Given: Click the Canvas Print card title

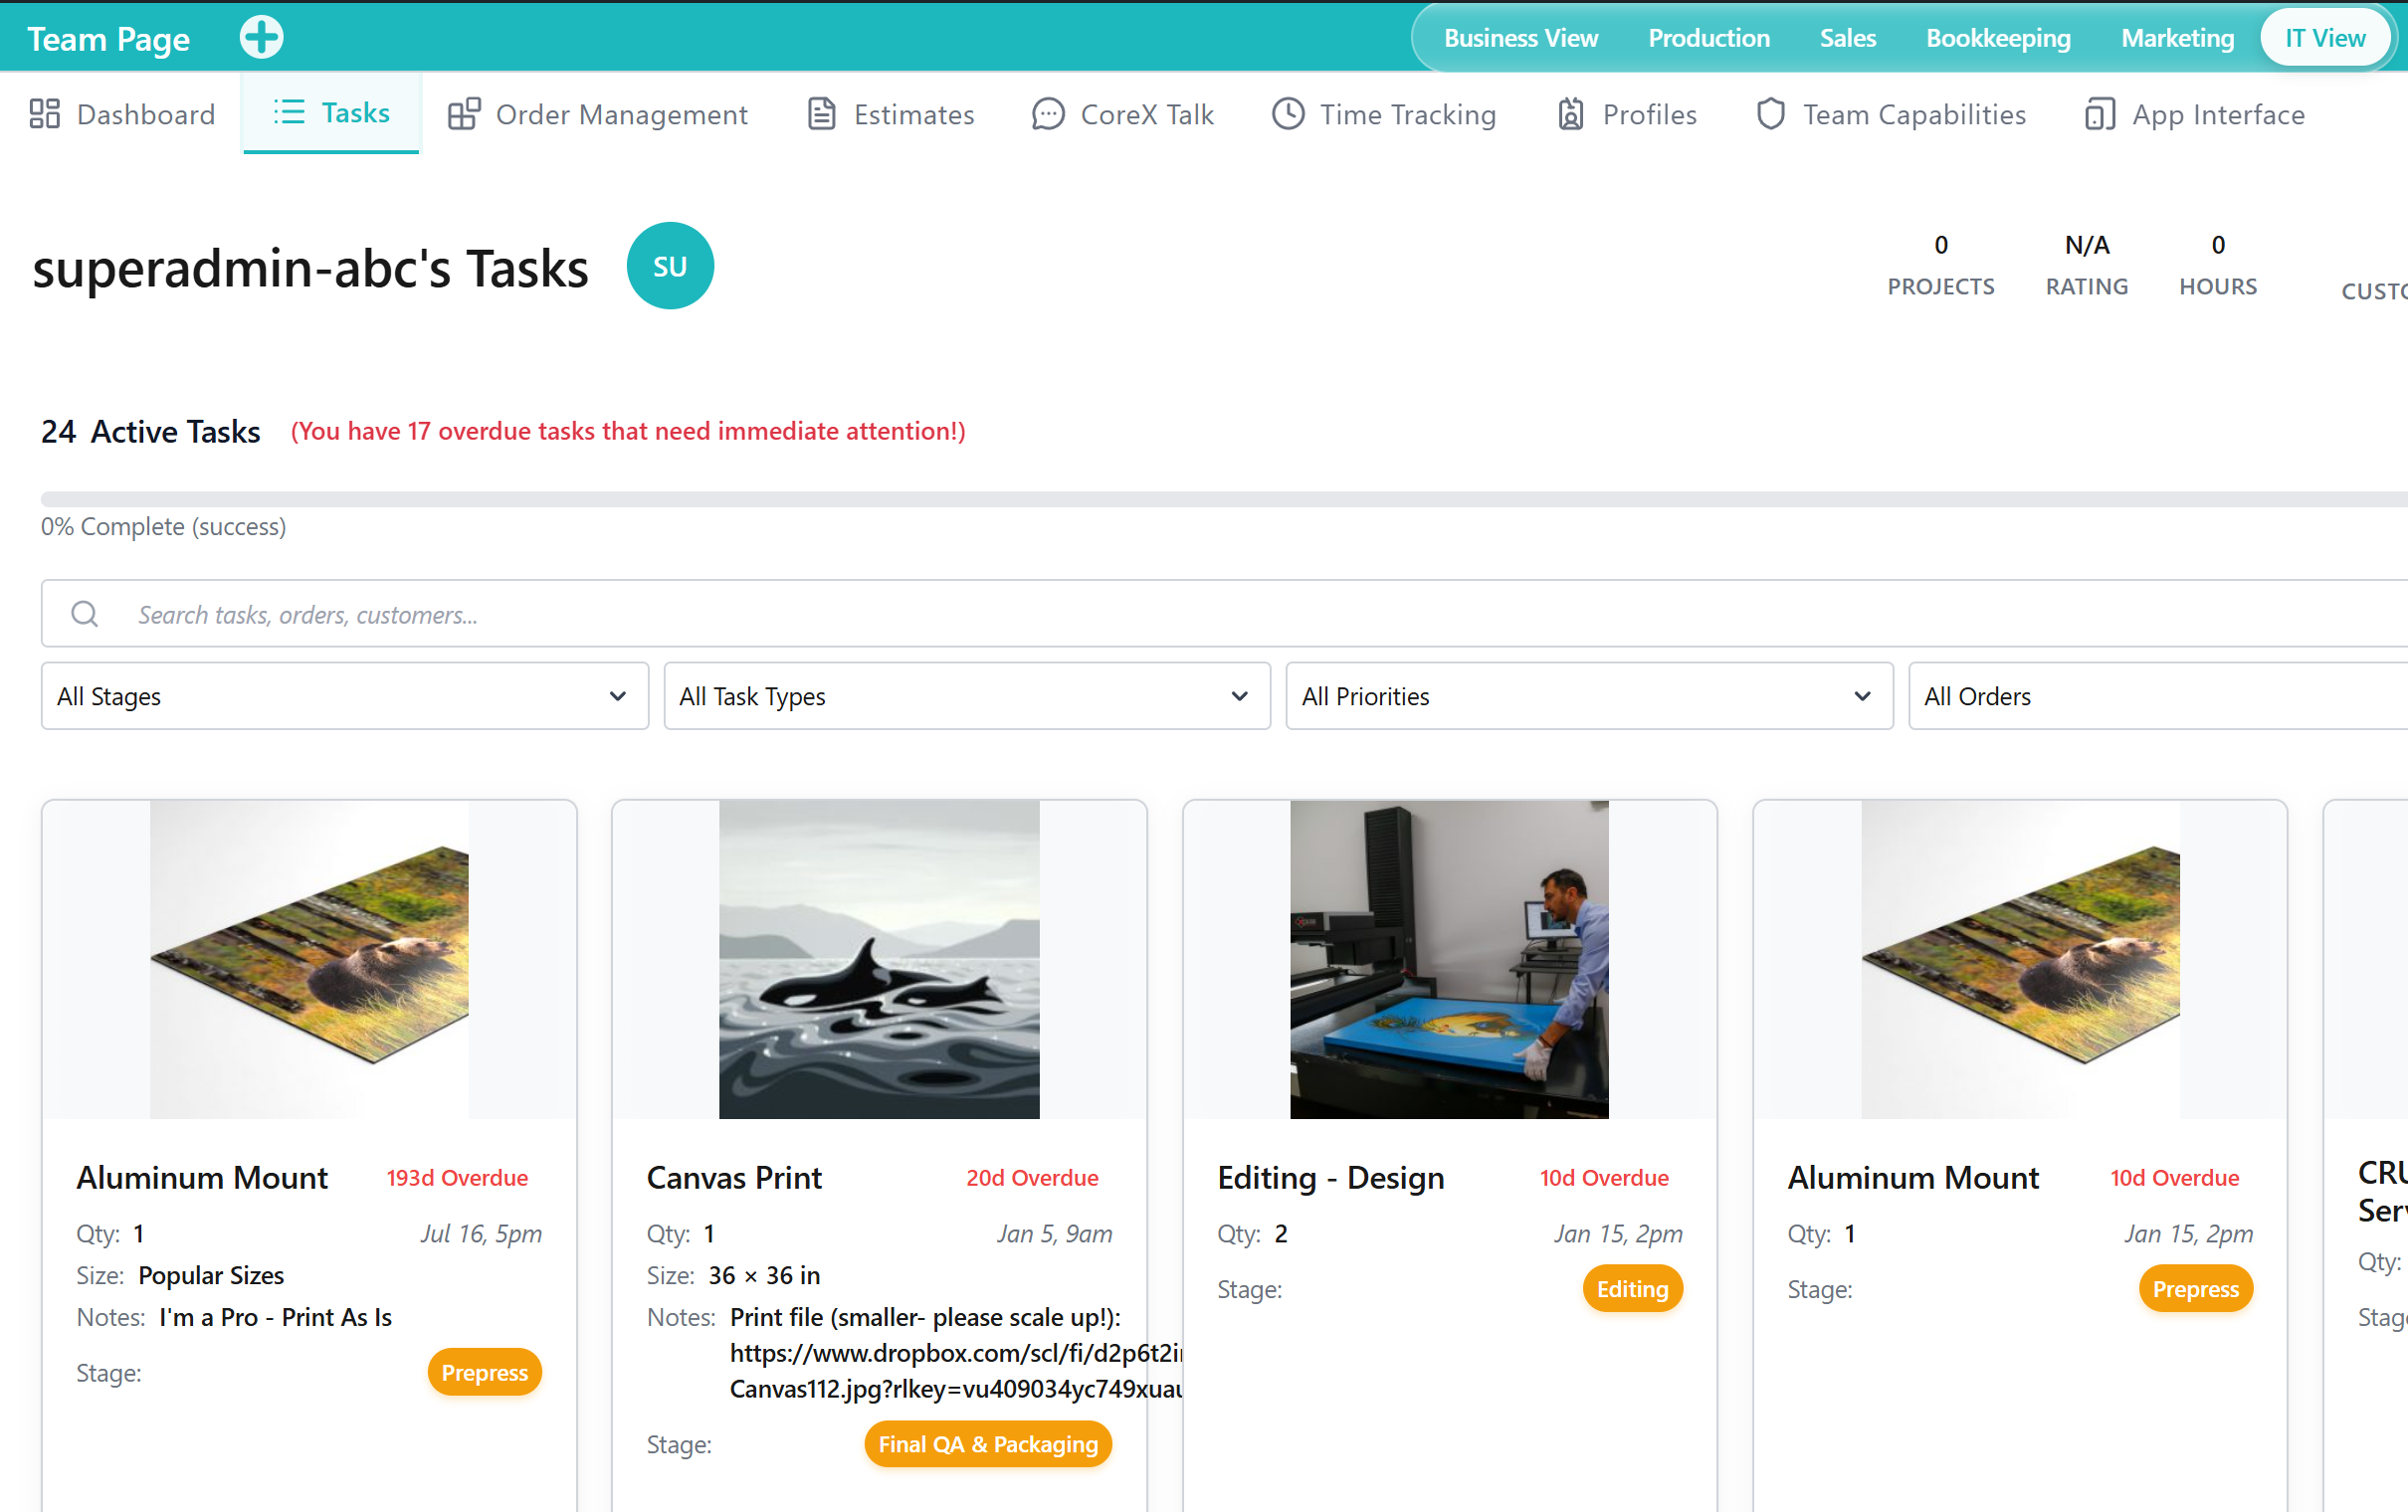Looking at the screenshot, I should (x=734, y=1177).
